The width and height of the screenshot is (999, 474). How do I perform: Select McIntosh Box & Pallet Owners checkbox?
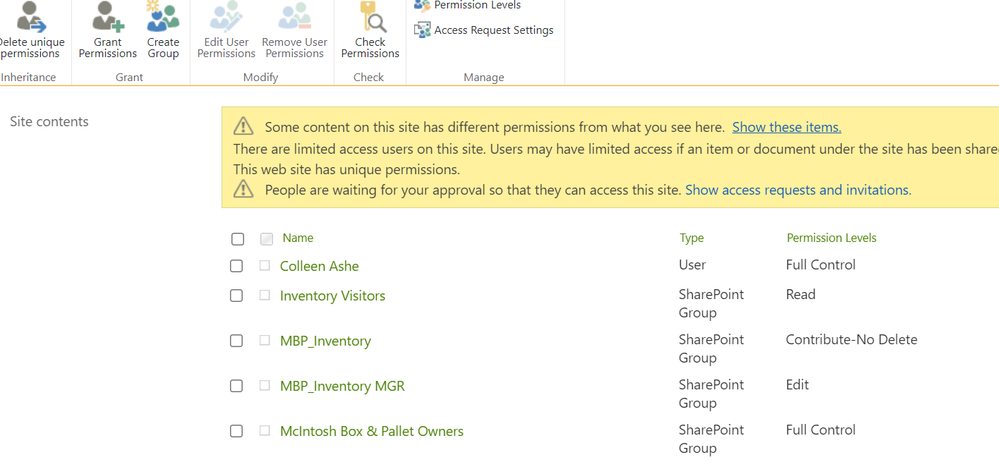pyautogui.click(x=236, y=431)
